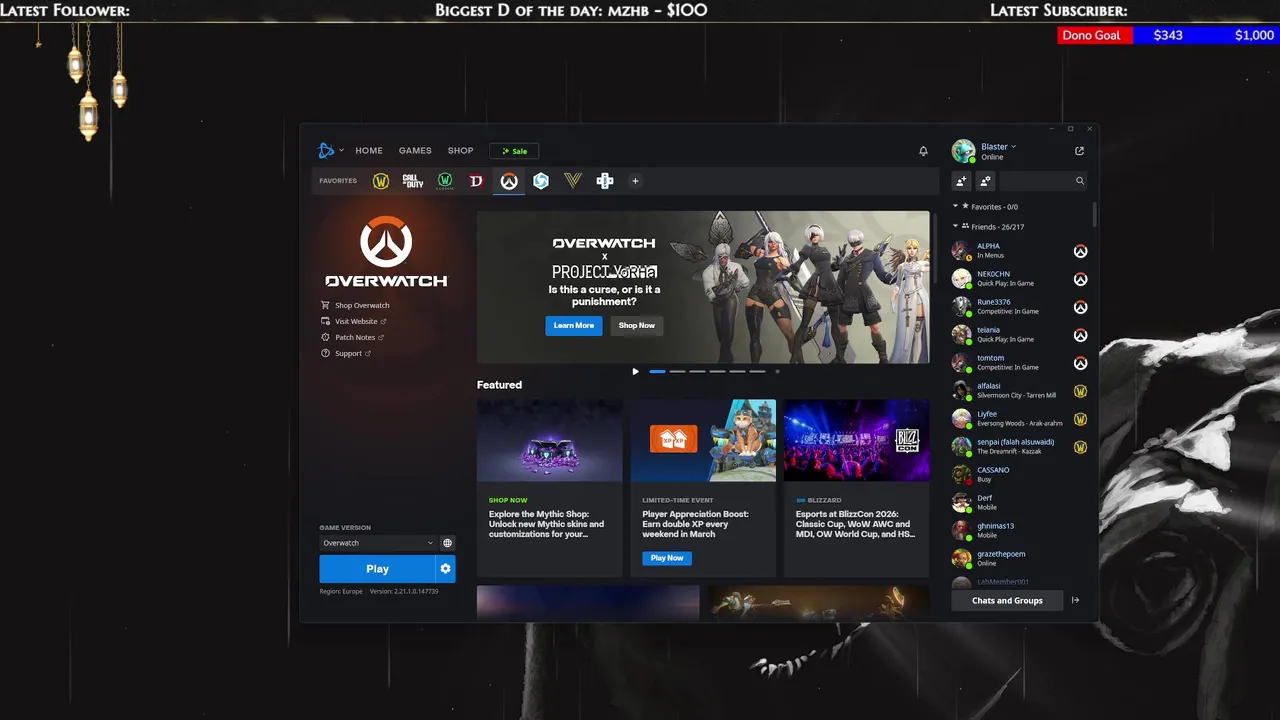Screen dimensions: 1280x720
Task: Go to the SHOP tab
Action: 461,151
